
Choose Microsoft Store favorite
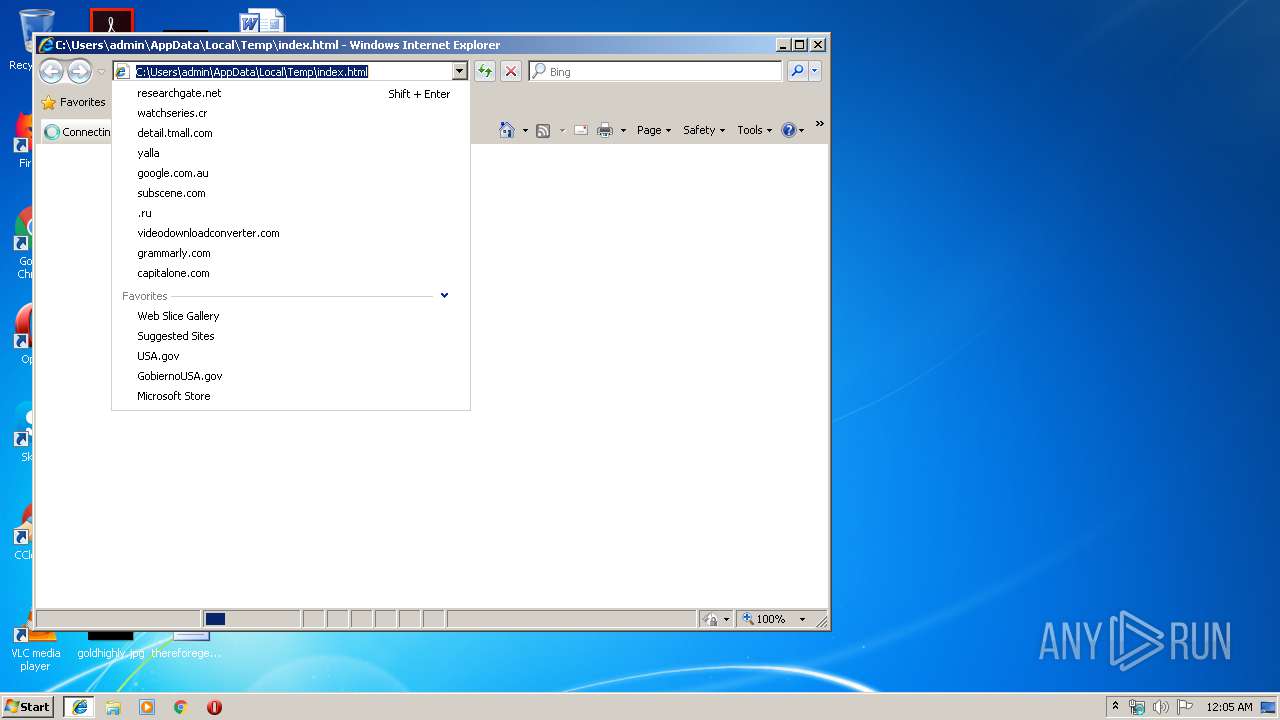tap(174, 396)
